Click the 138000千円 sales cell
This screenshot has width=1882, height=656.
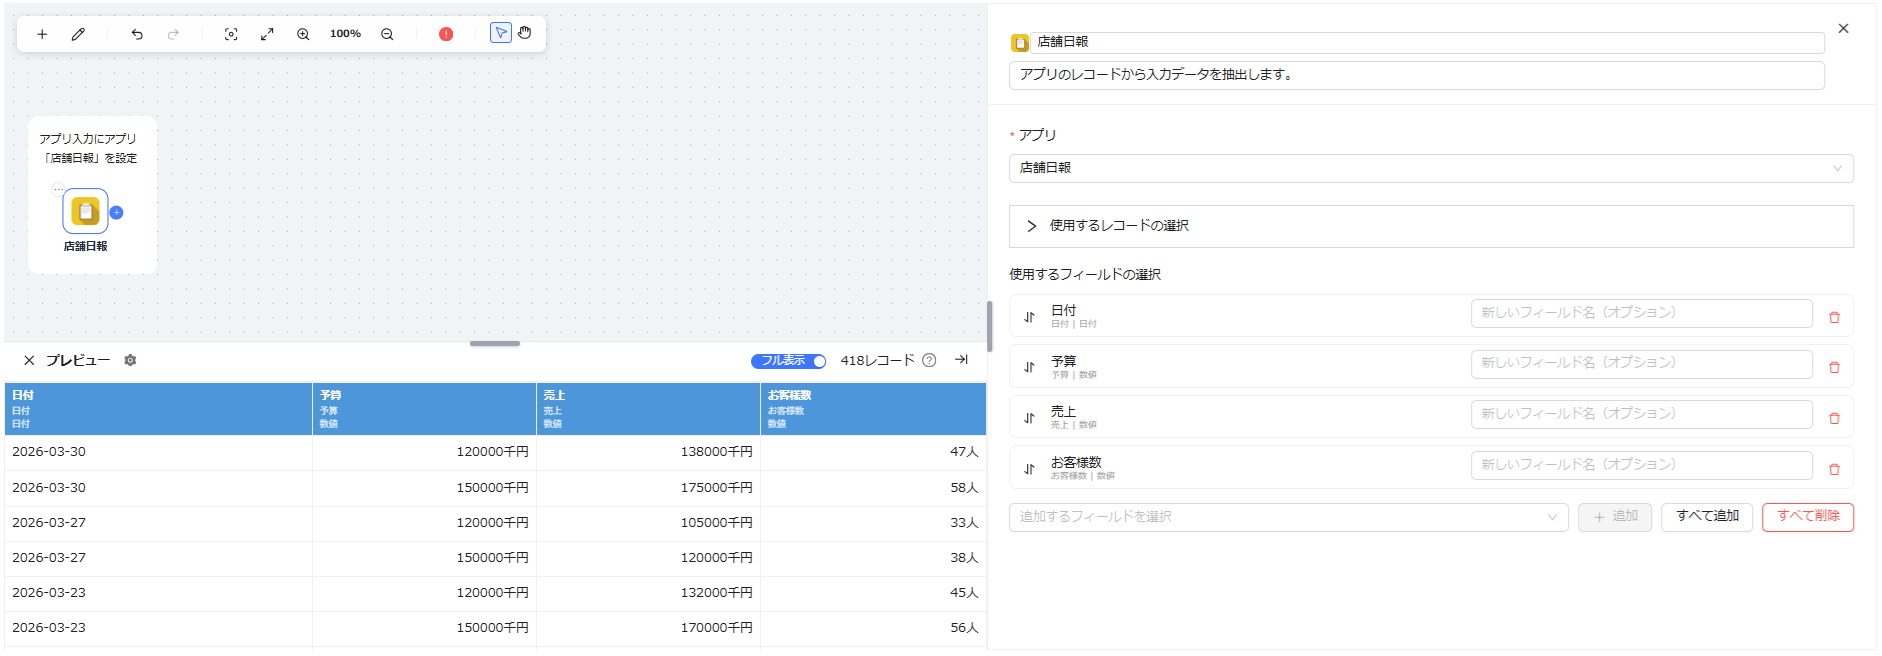point(648,452)
